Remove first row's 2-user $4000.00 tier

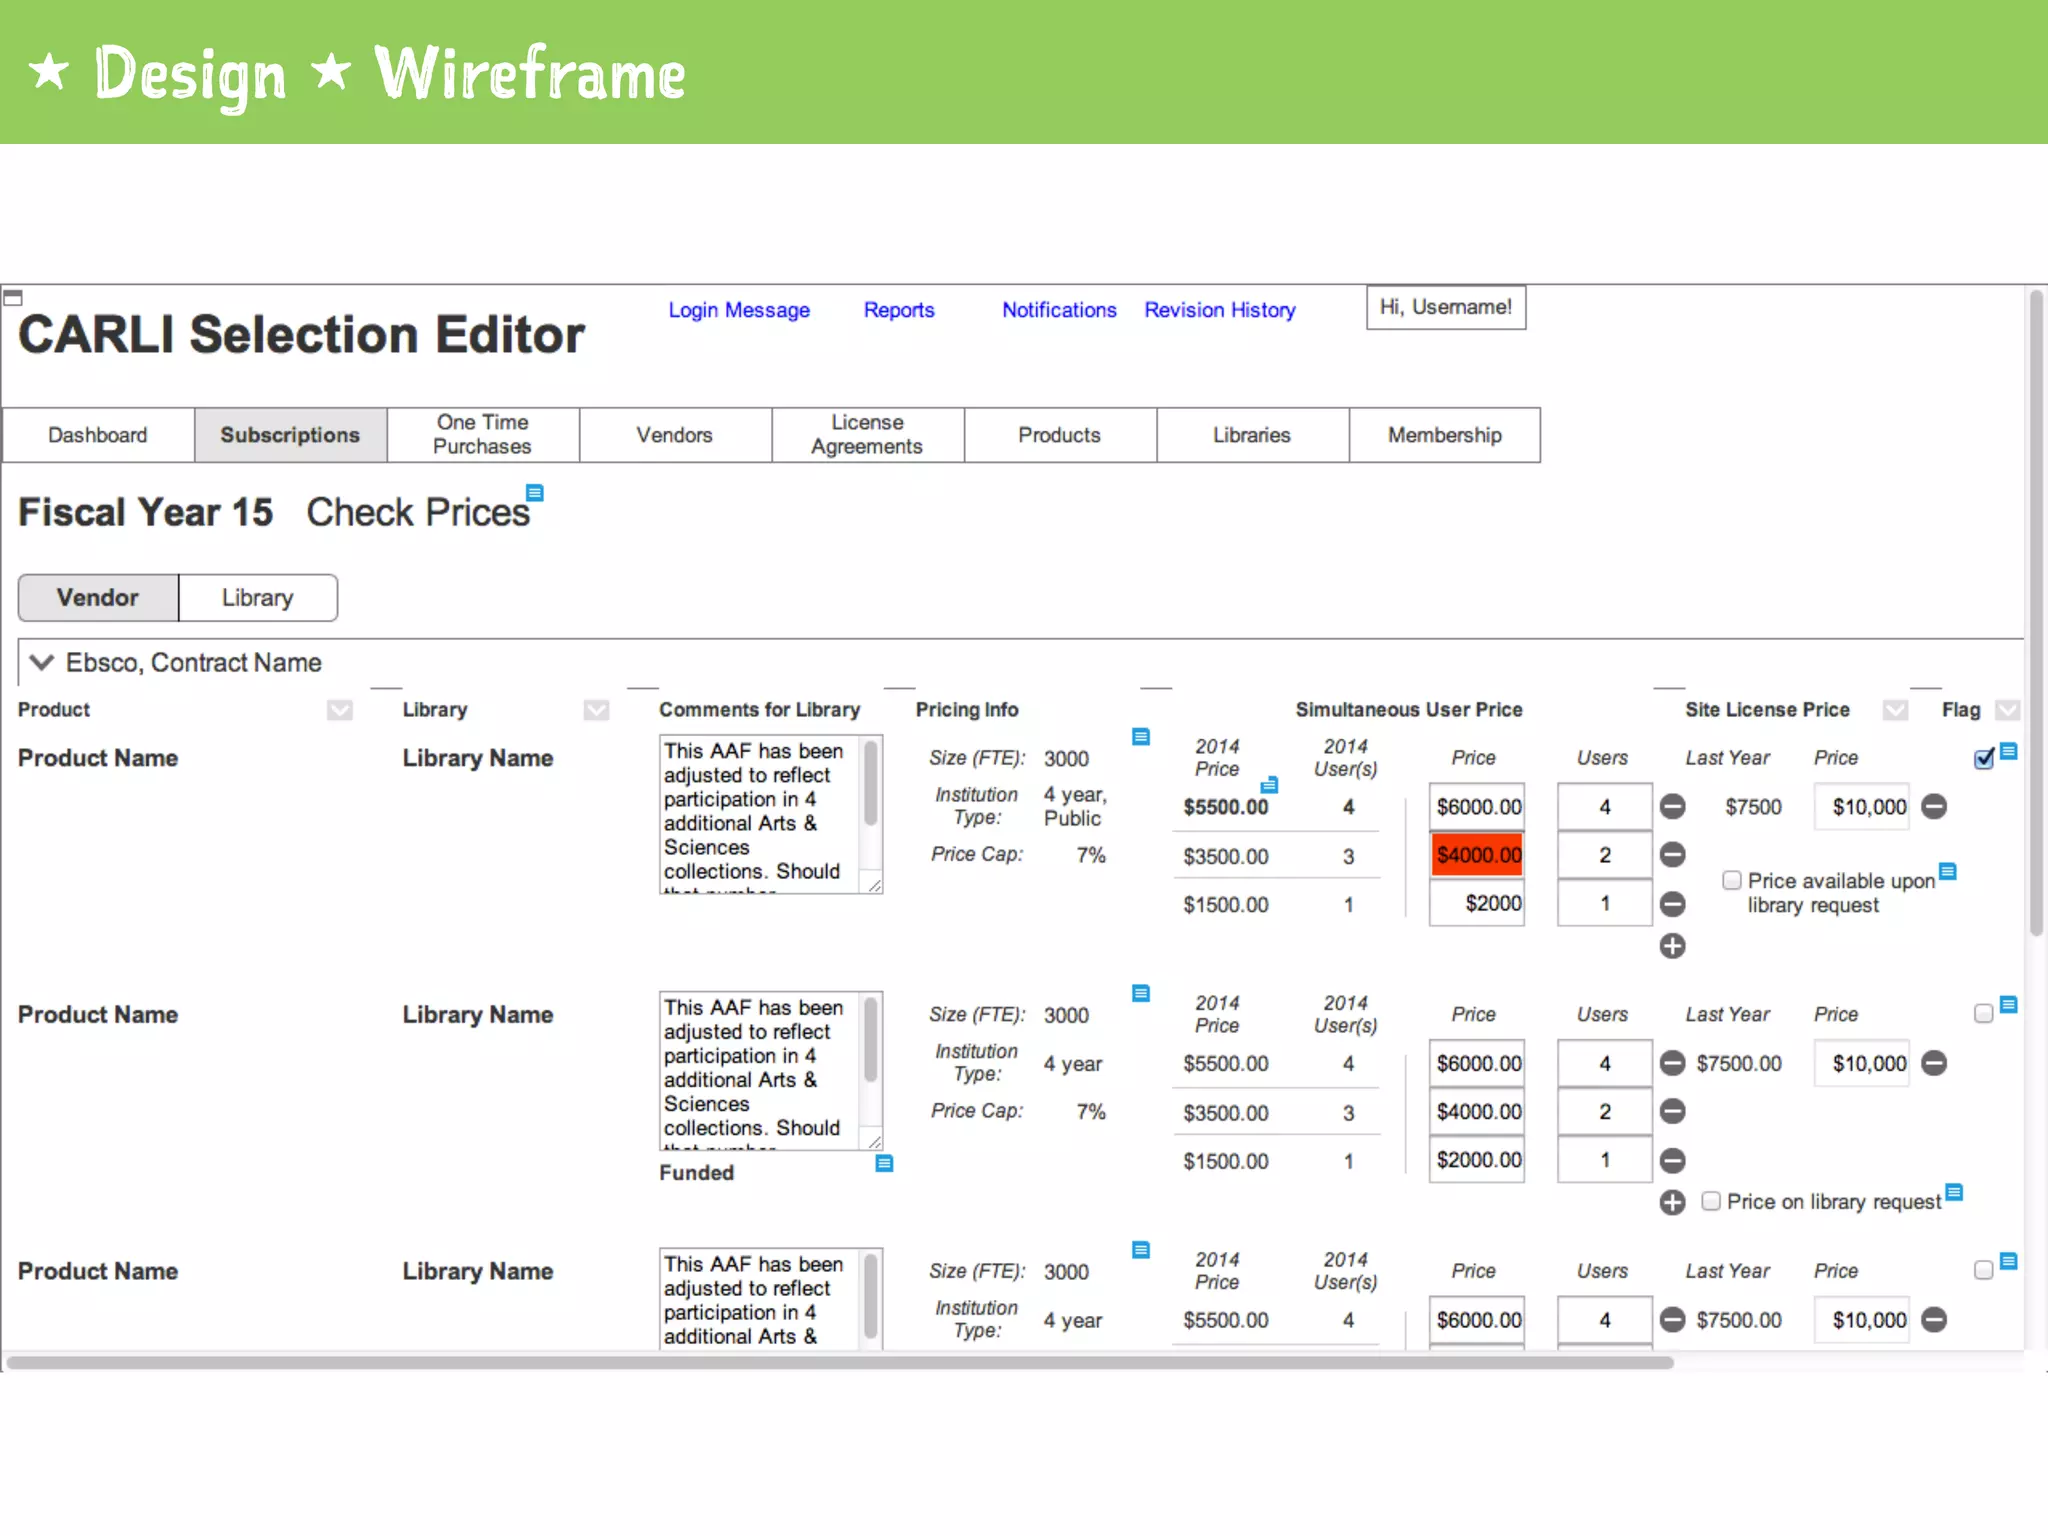[x=1672, y=854]
